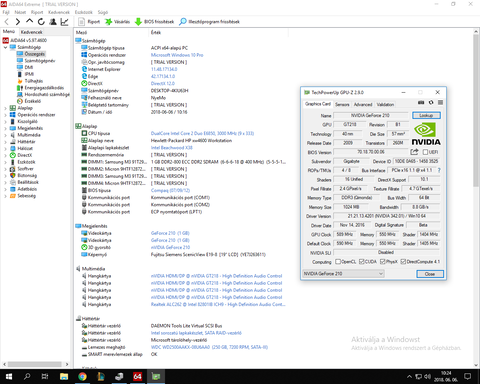The image size is (480, 384).
Task: Toggle the PhysX checkbox
Action: (383, 261)
